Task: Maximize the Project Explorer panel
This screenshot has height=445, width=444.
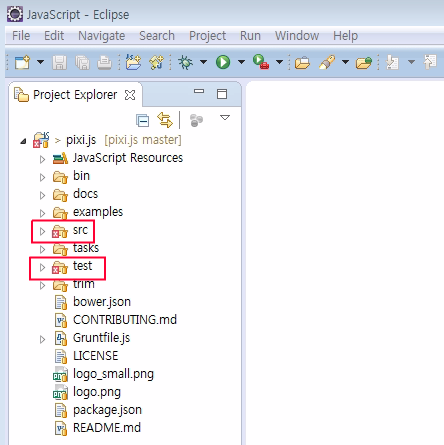Action: [x=222, y=94]
